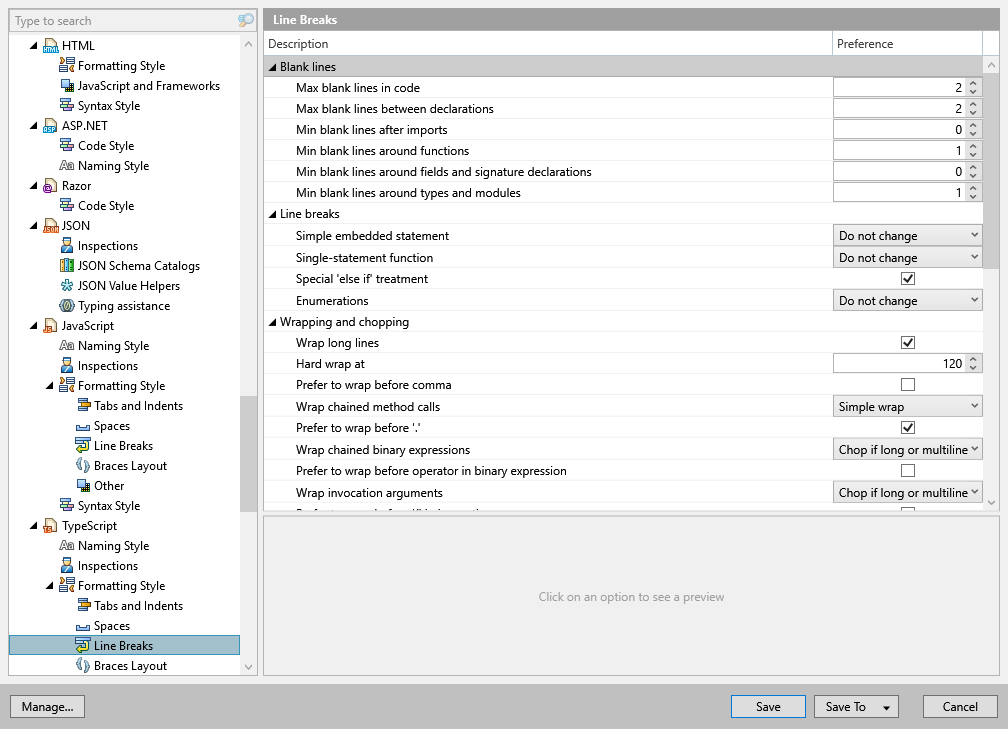Enable Prefer to wrap before comma
The image size is (1008, 729).
point(908,385)
